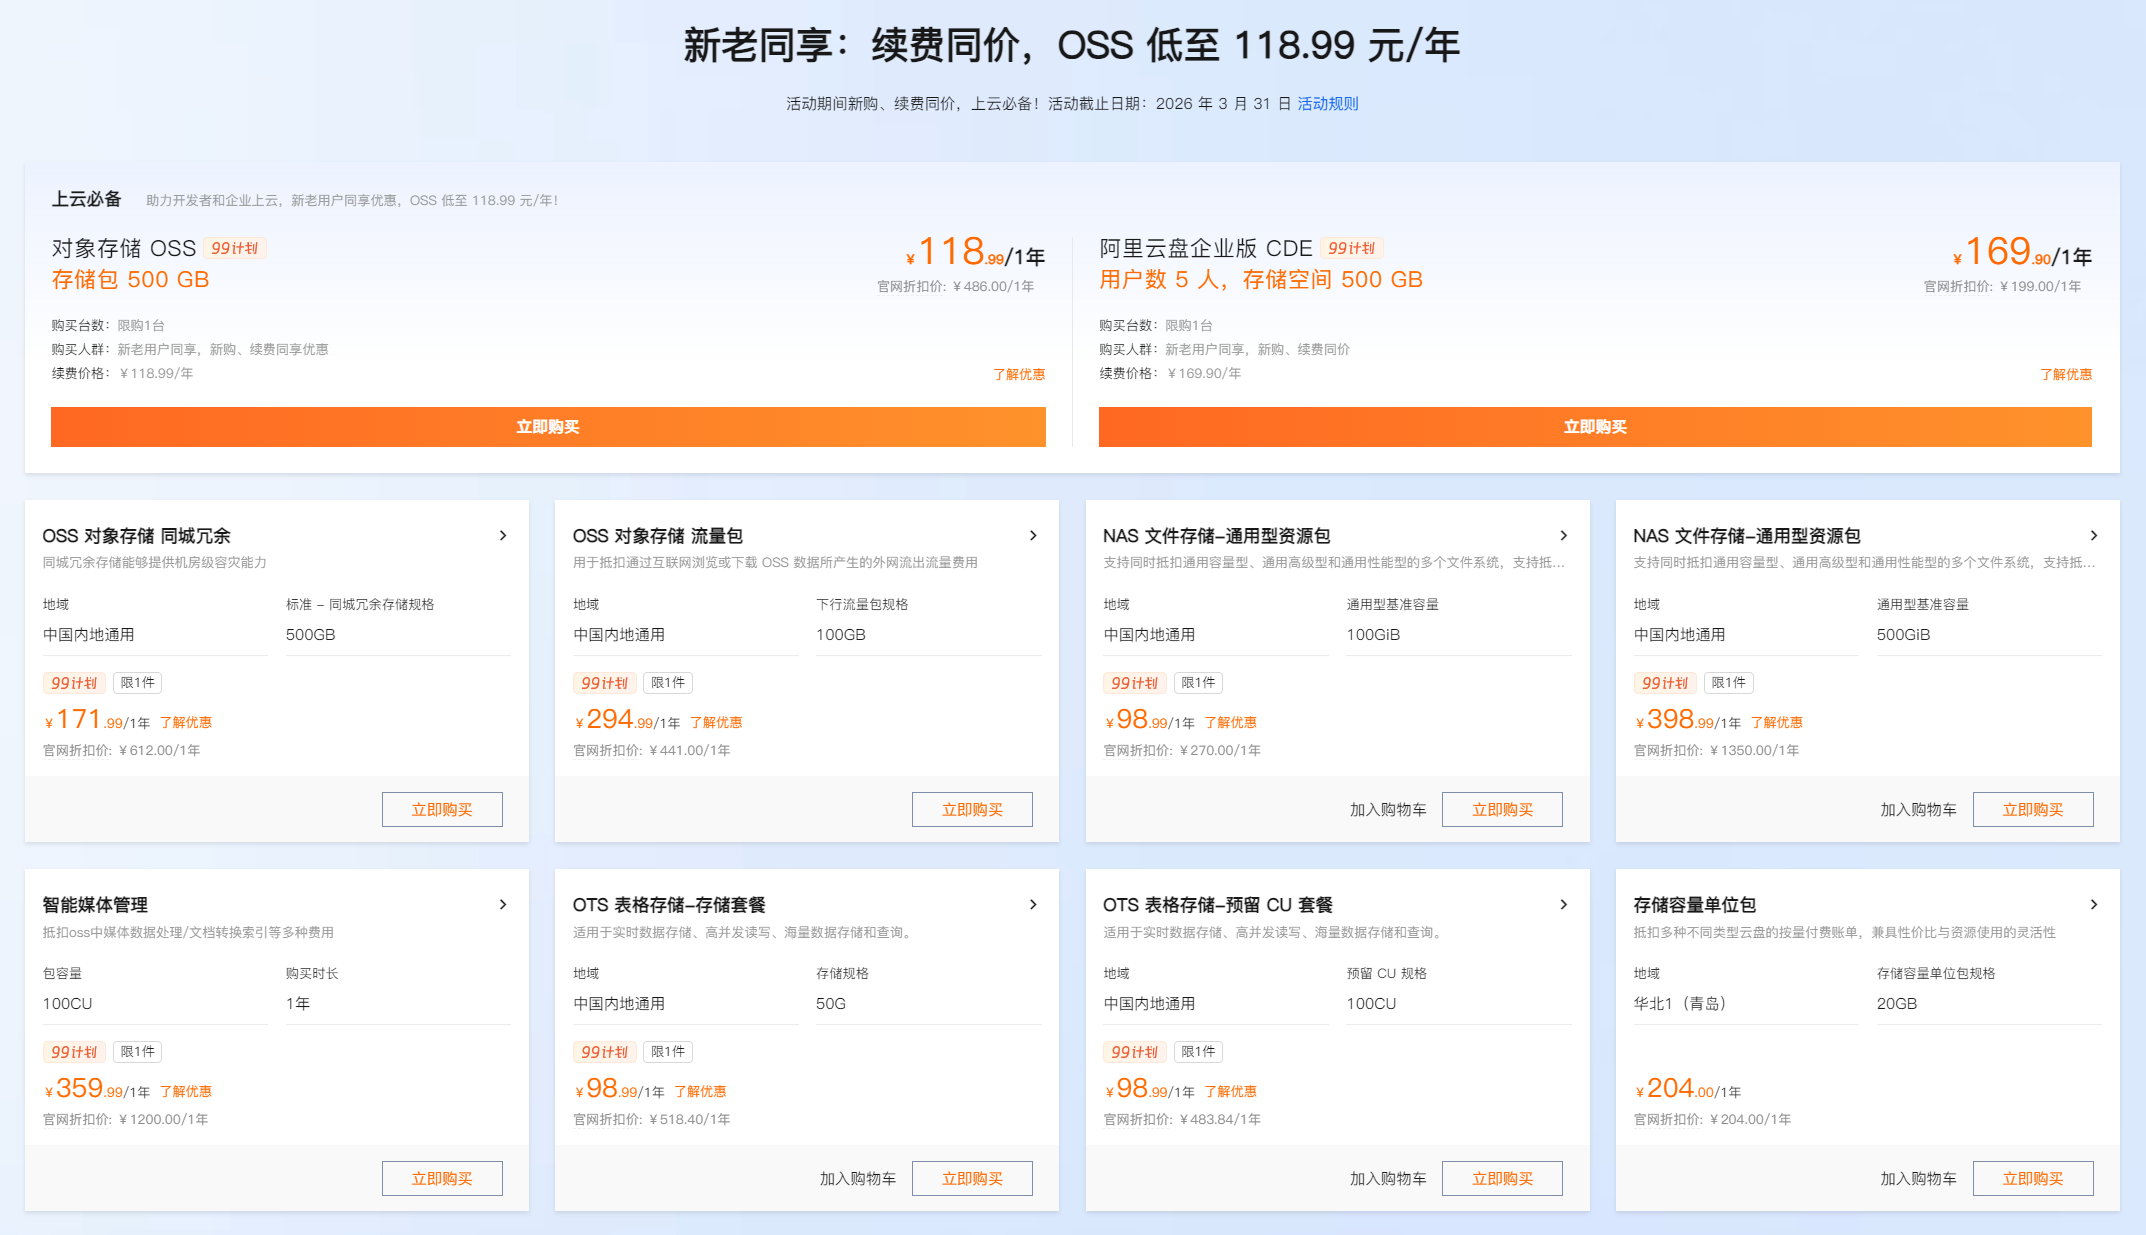
Task: Open 了解优惠 beside the ¥294.99 price
Action: coord(716,723)
